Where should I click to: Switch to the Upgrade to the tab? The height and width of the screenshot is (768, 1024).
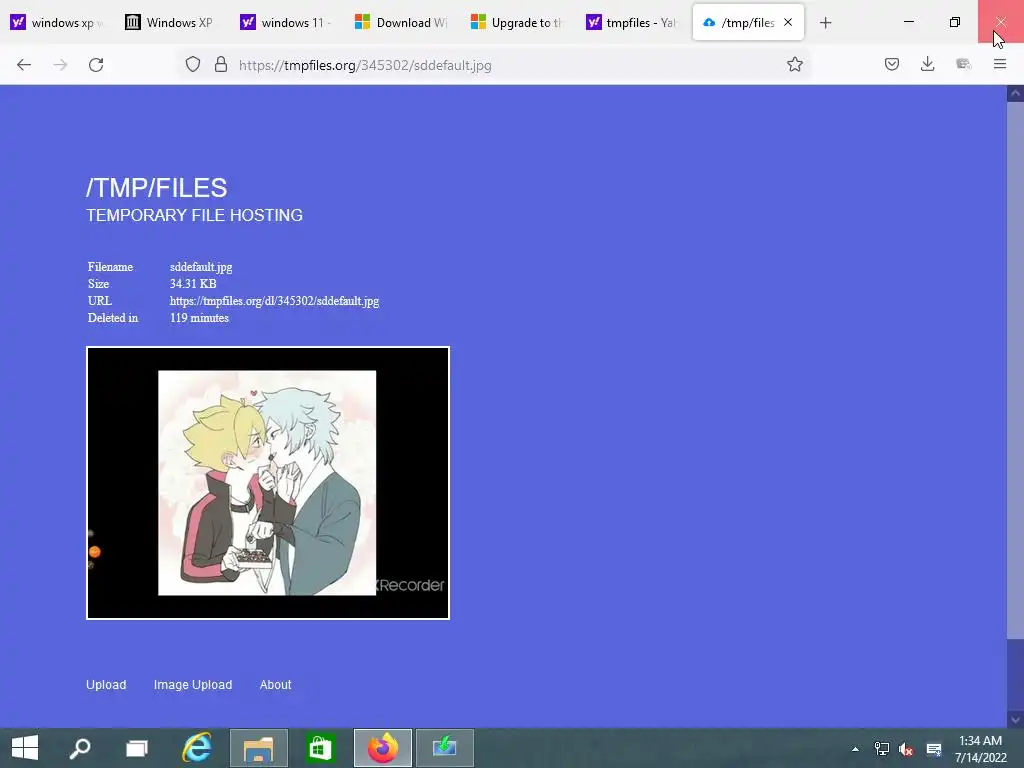517,23
